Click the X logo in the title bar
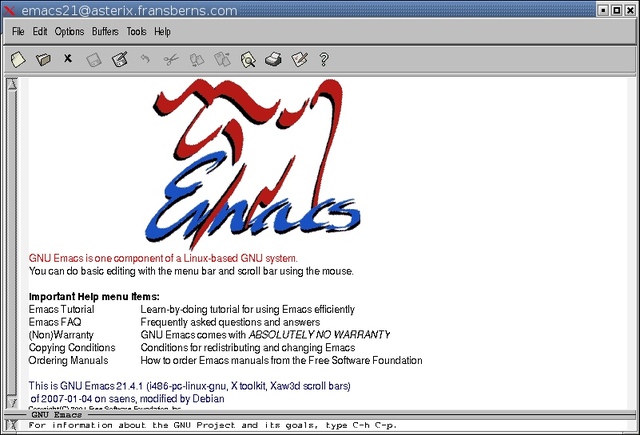 [x=9, y=10]
